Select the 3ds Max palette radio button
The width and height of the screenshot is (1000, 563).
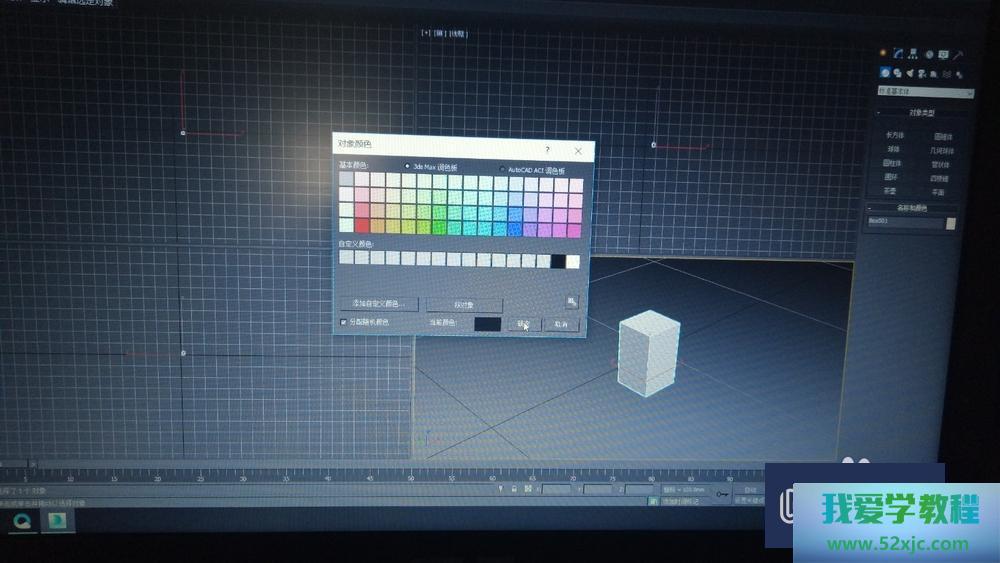click(407, 167)
